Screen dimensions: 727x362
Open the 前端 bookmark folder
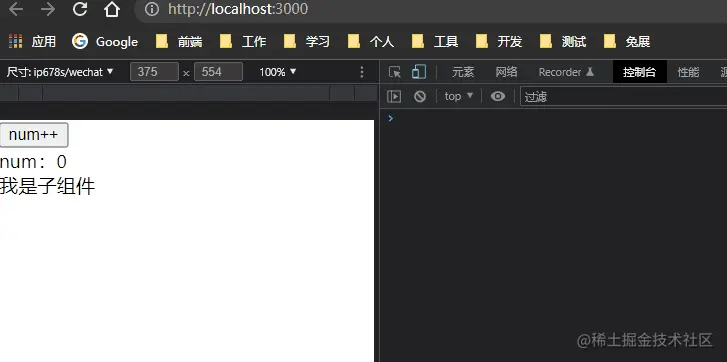click(179, 42)
